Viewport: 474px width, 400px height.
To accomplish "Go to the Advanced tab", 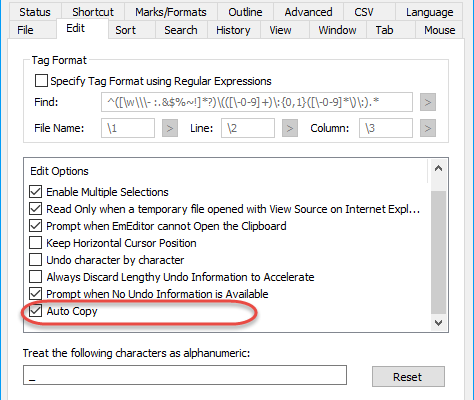I will point(308,12).
